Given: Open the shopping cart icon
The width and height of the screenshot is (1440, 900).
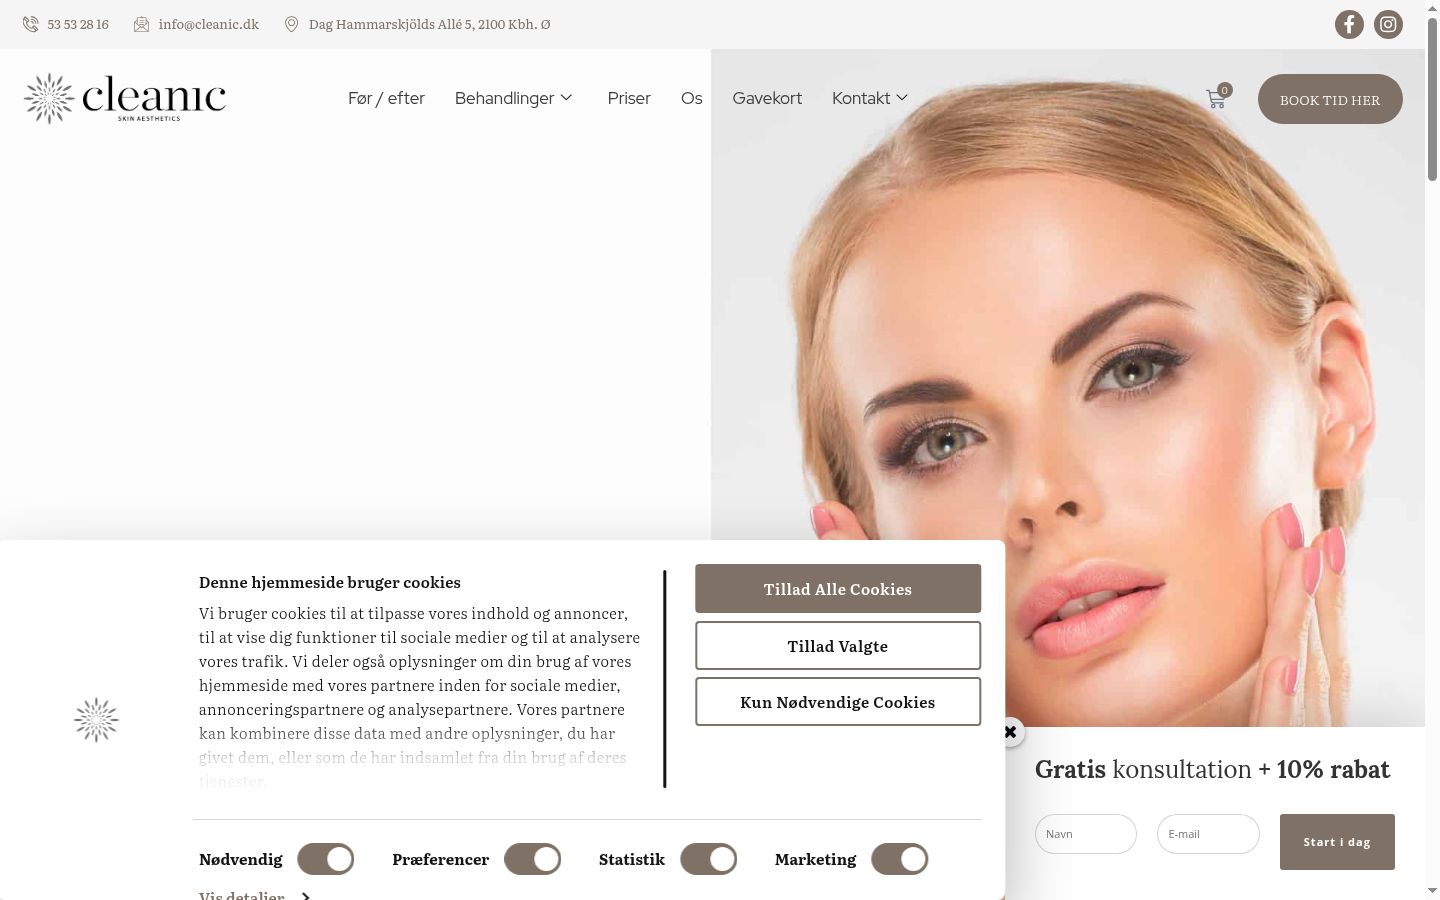Looking at the screenshot, I should [x=1217, y=98].
